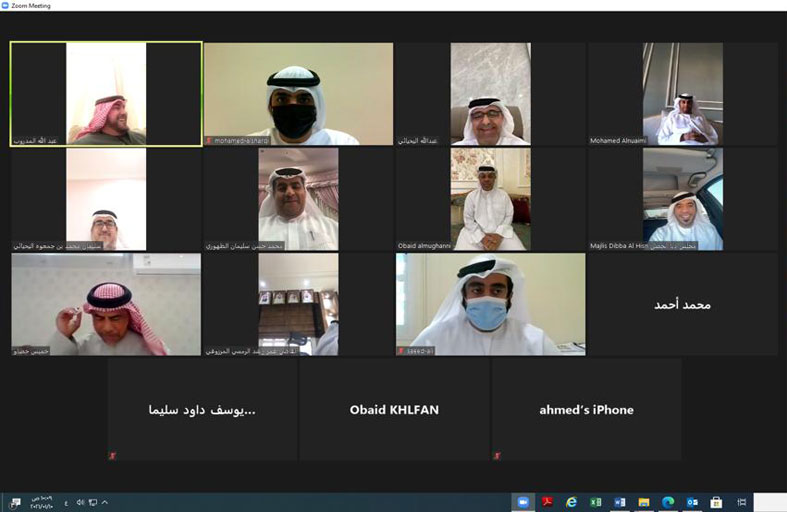Viewport: 787px width, 512px height.
Task: Select the highlighted active speaker video tile
Action: tap(106, 94)
